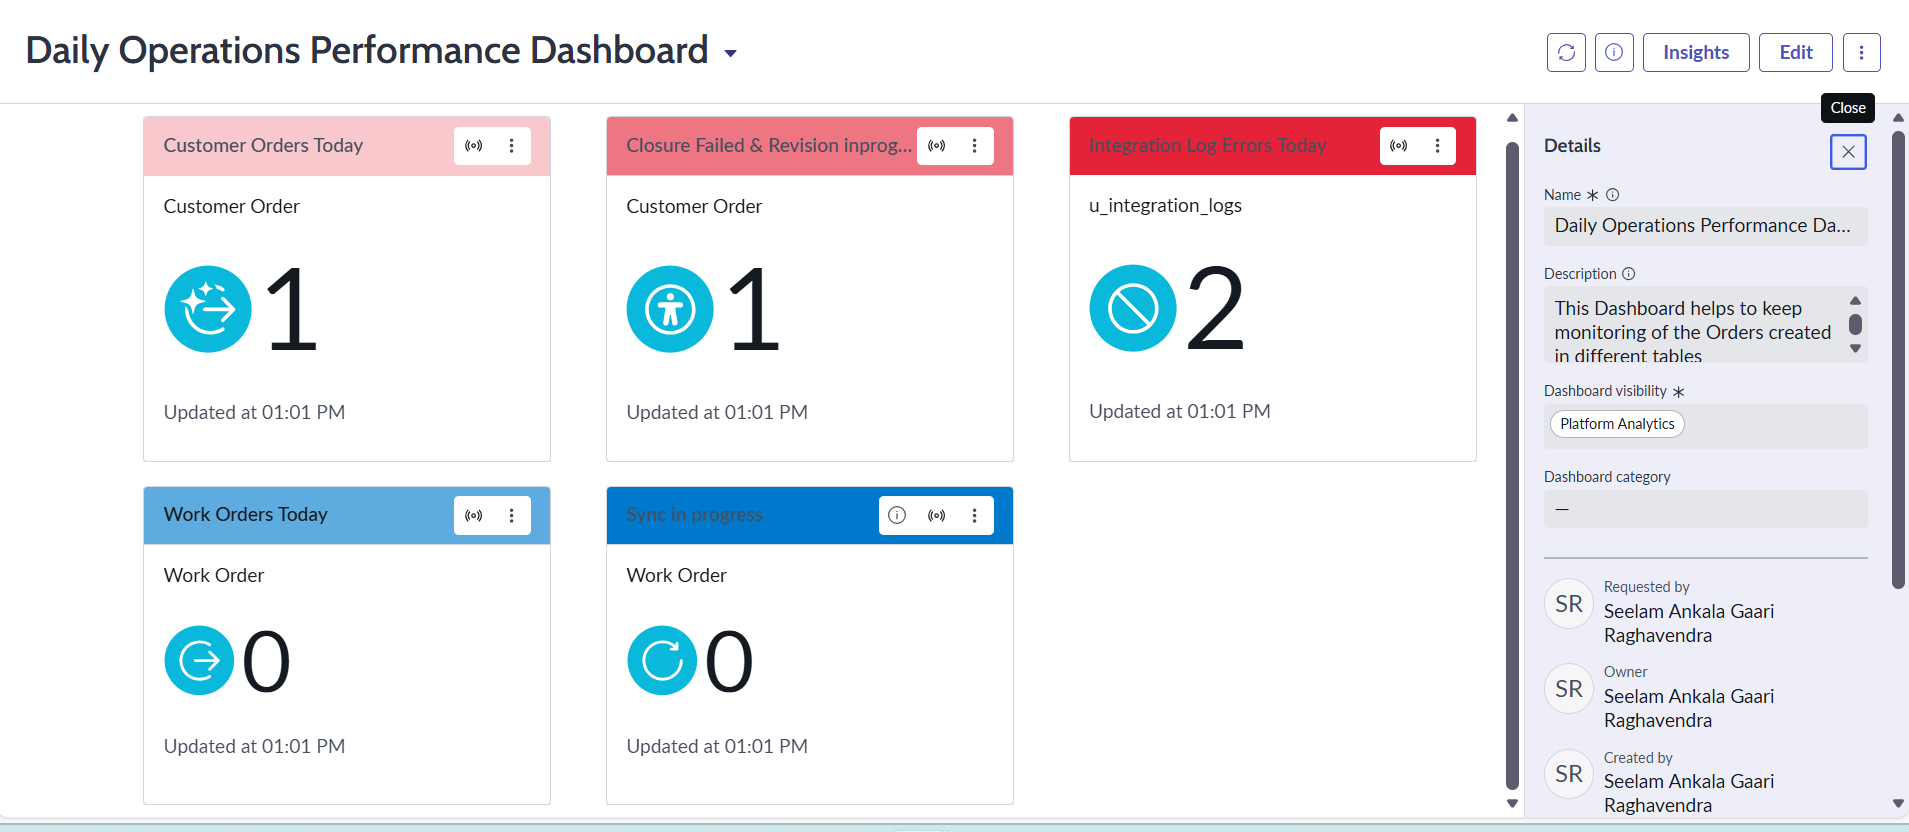Click the Sync in progress score value 0
The width and height of the screenshot is (1909, 832).
729,661
